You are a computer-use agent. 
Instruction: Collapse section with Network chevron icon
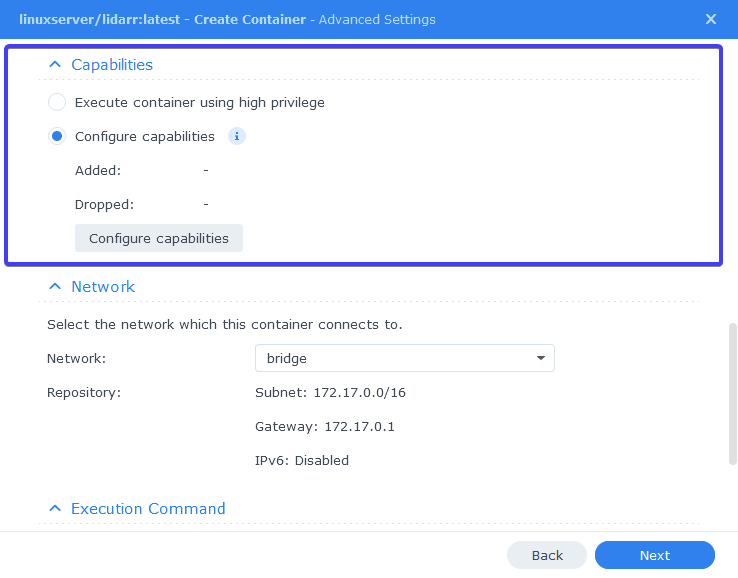coord(55,286)
